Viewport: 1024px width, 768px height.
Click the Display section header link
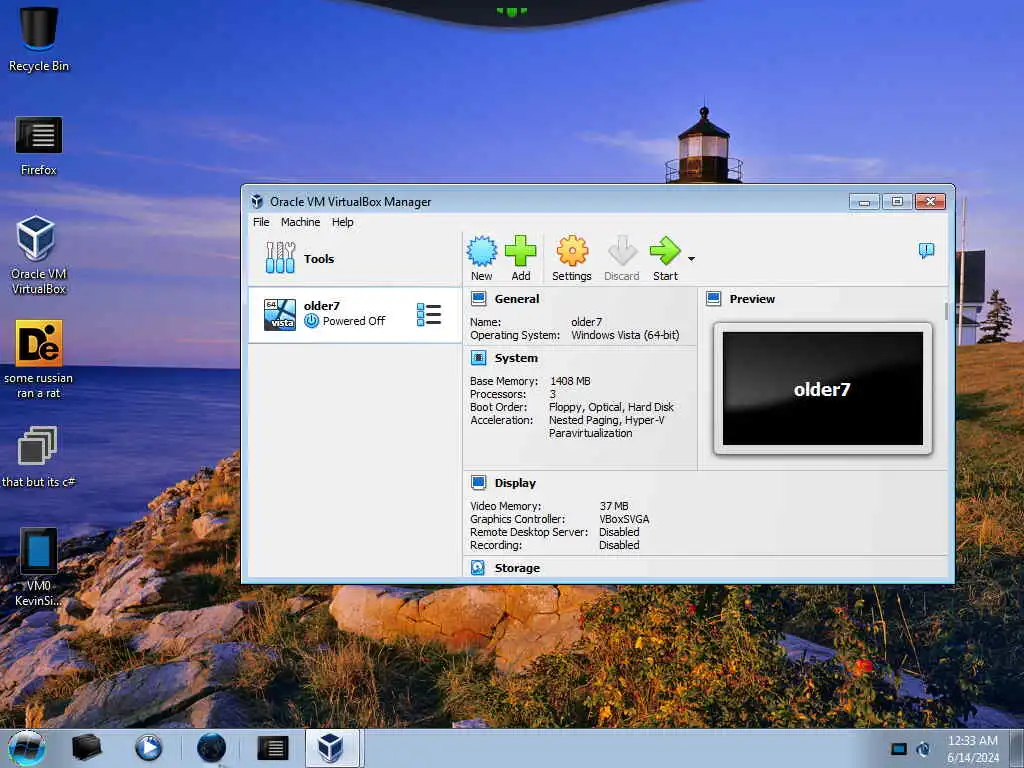coord(515,483)
